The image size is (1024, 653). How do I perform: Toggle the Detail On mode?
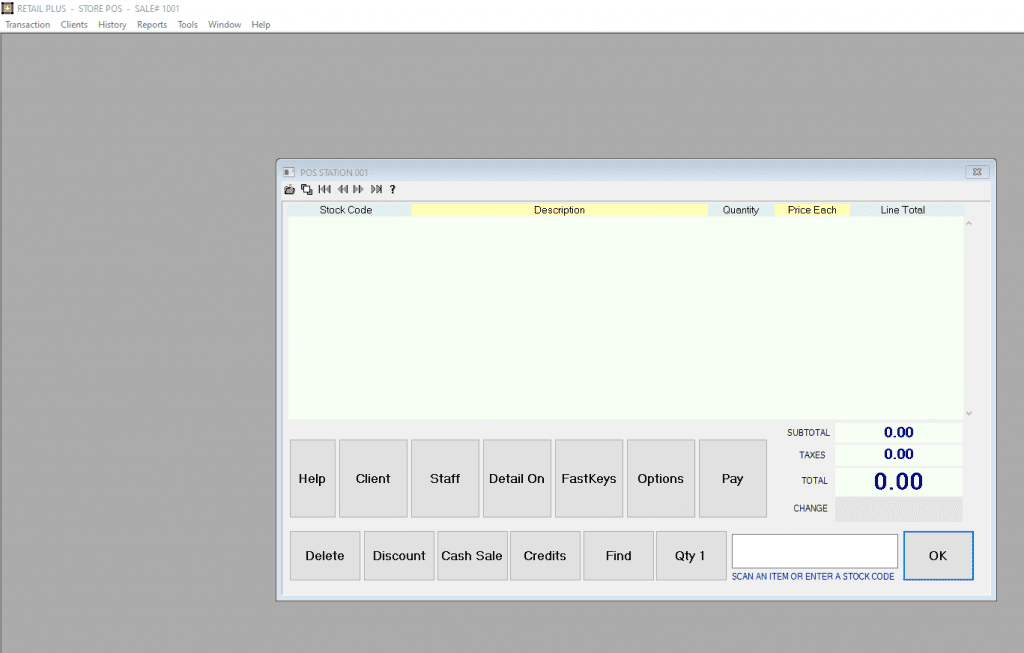click(517, 478)
